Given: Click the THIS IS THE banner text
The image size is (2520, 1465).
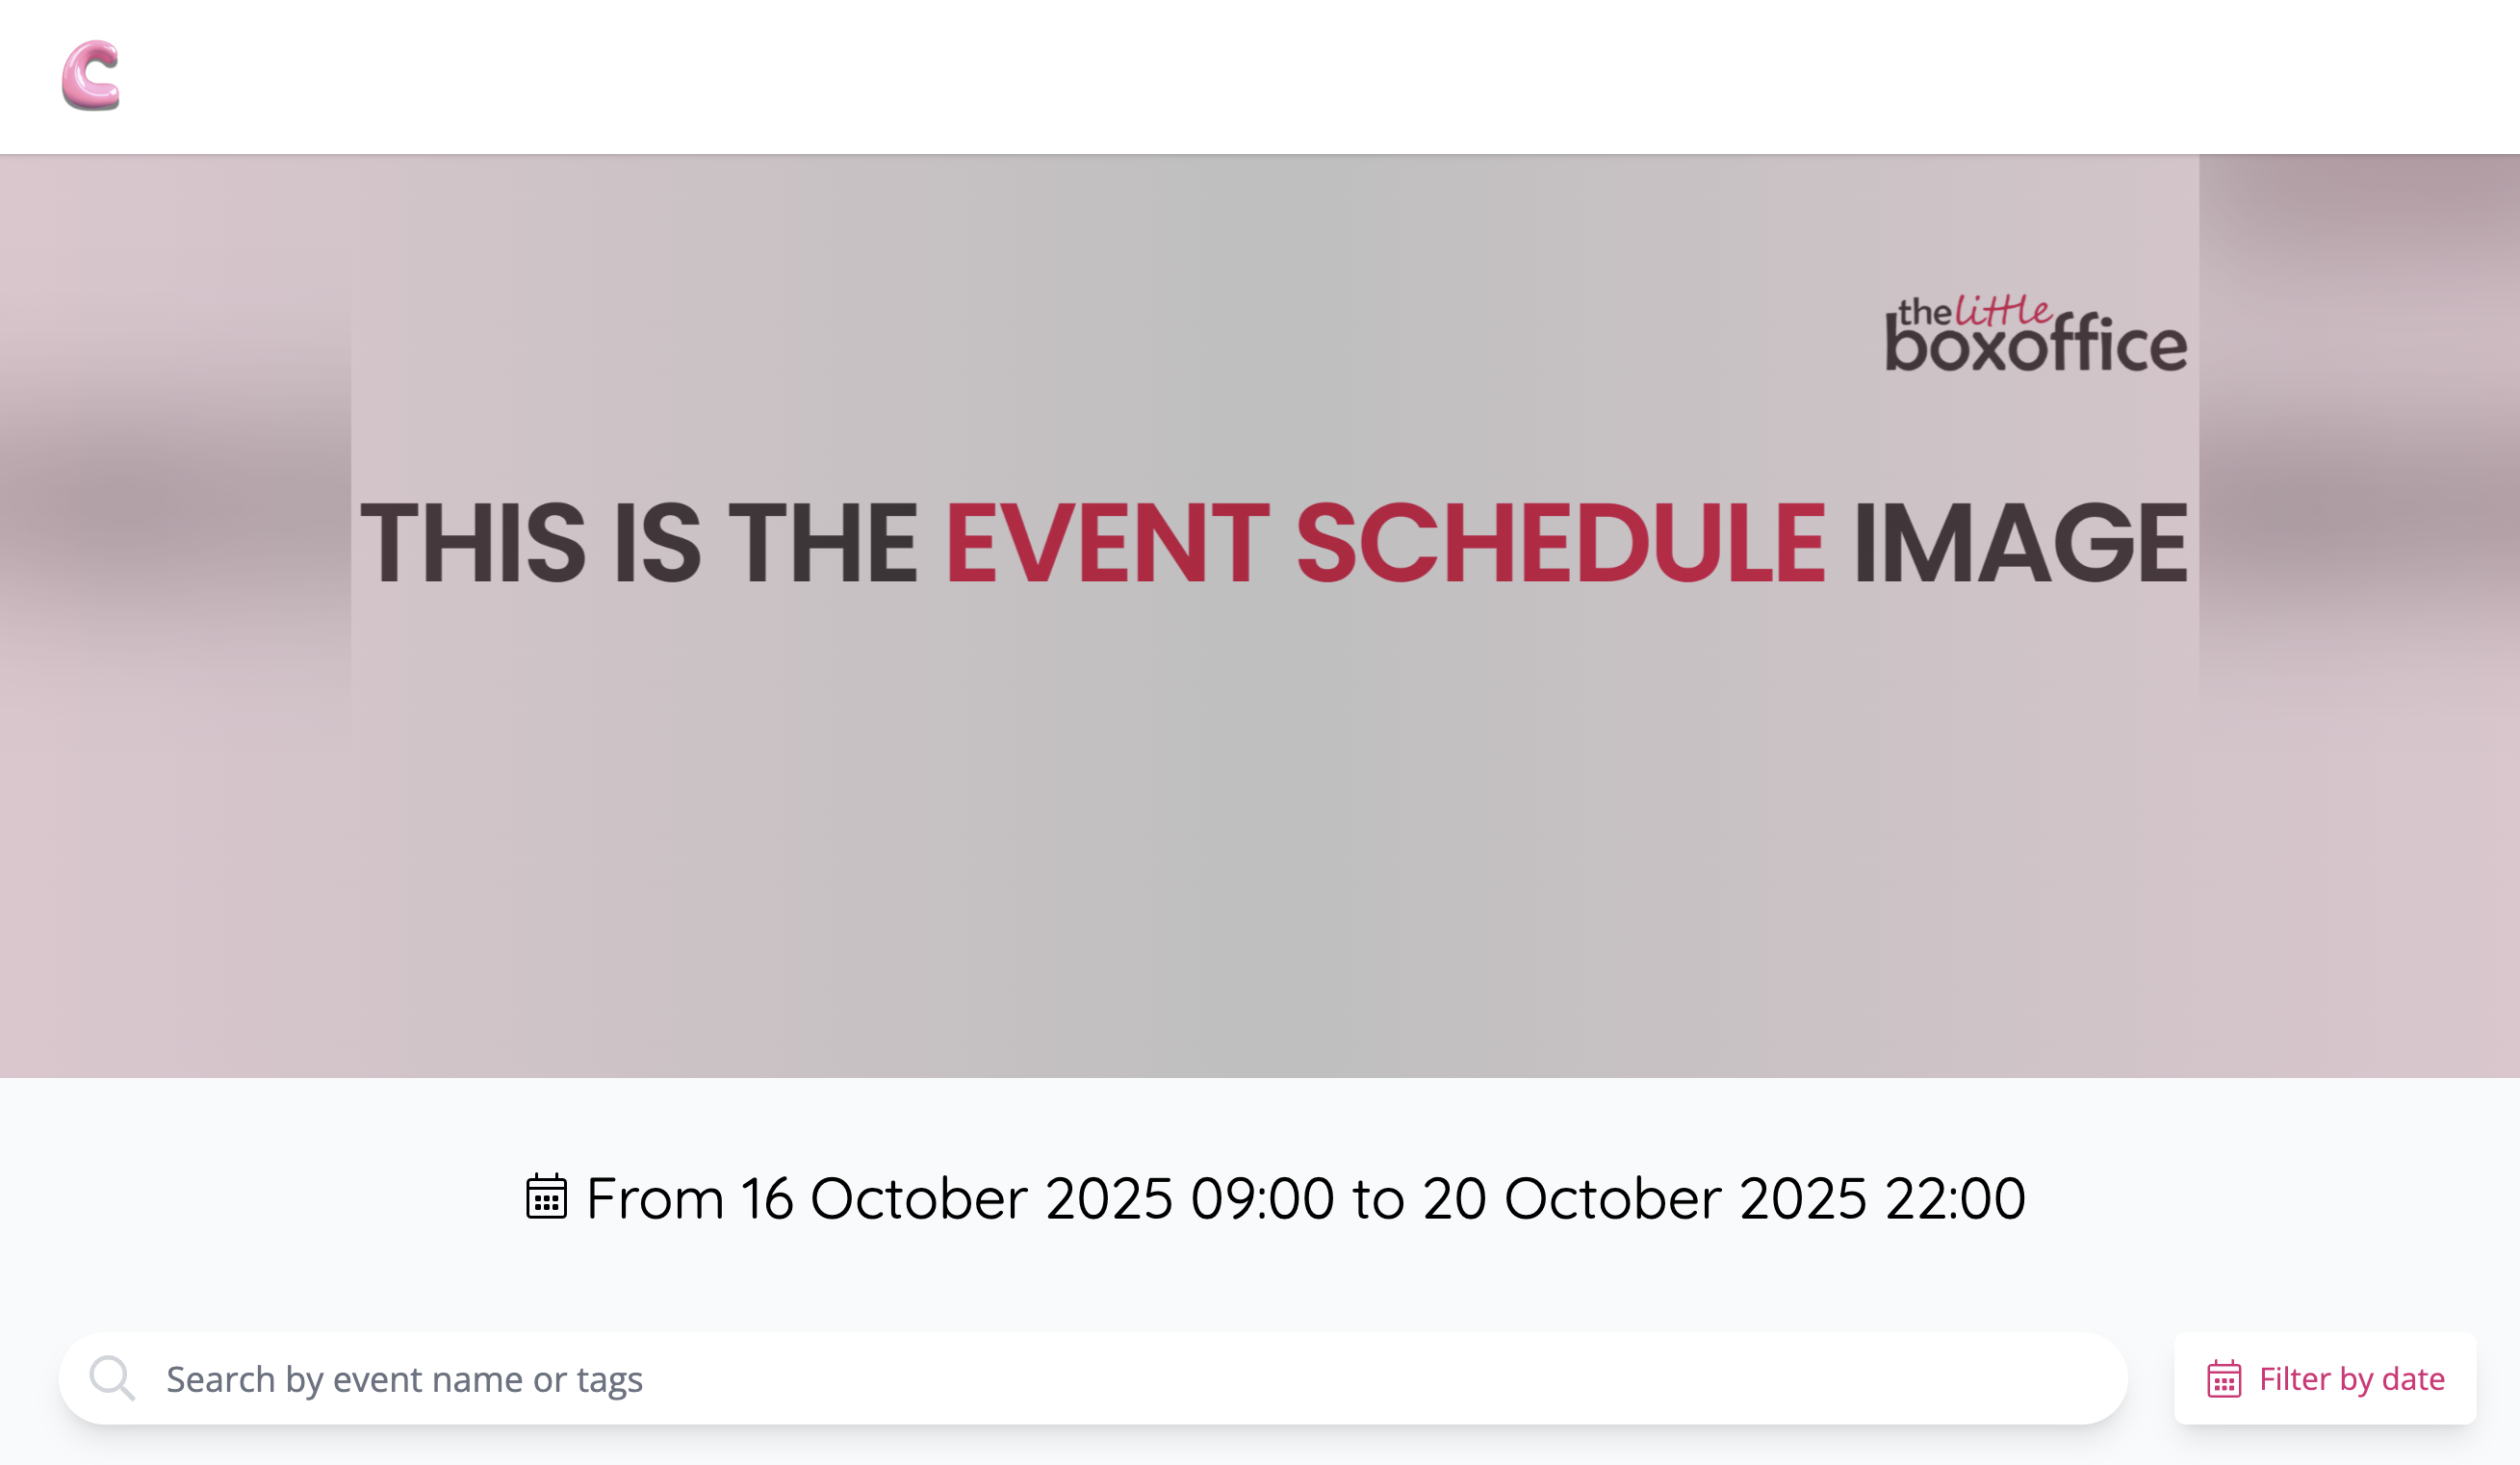Looking at the screenshot, I should 638,543.
